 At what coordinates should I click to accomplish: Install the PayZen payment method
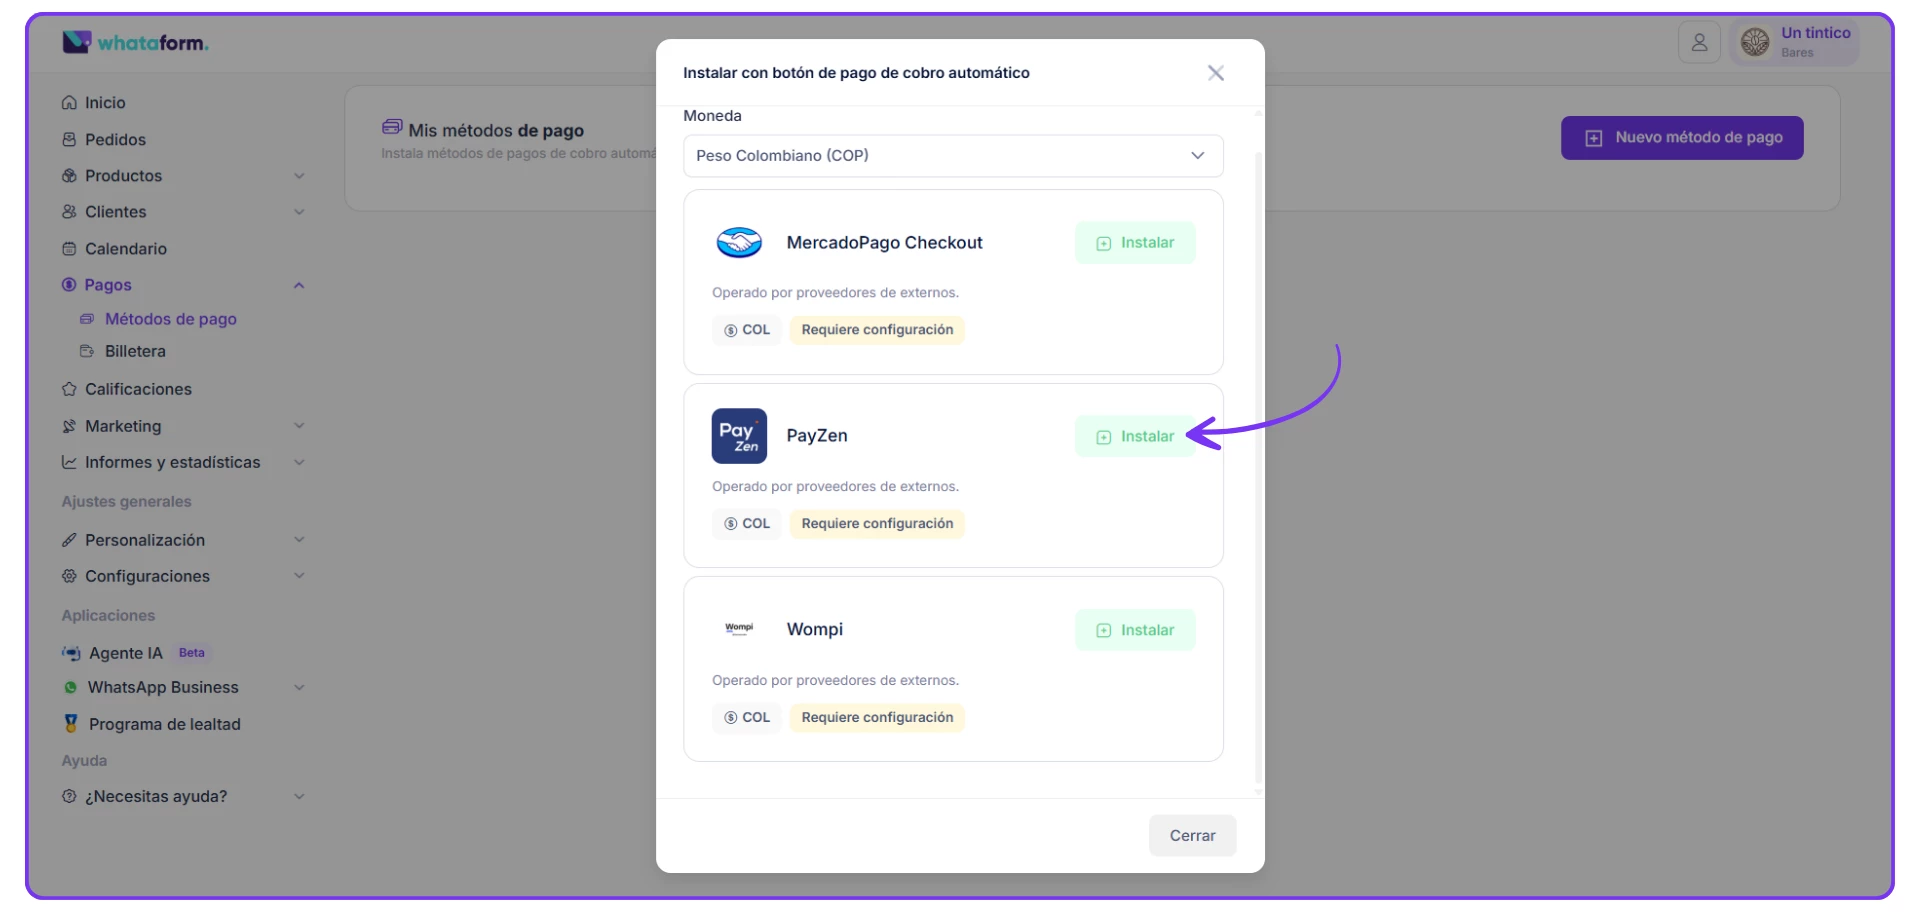[1135, 437]
